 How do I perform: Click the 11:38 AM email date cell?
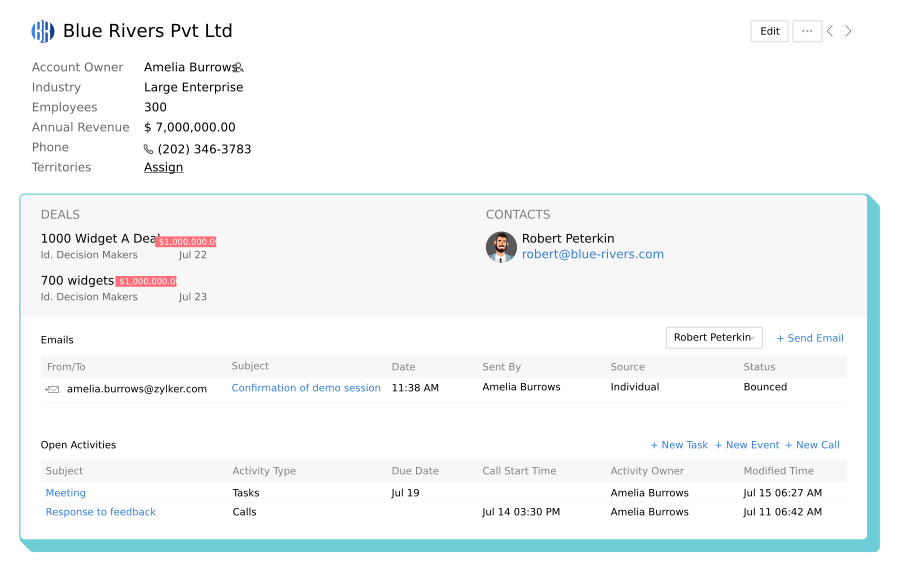pyautogui.click(x=415, y=388)
